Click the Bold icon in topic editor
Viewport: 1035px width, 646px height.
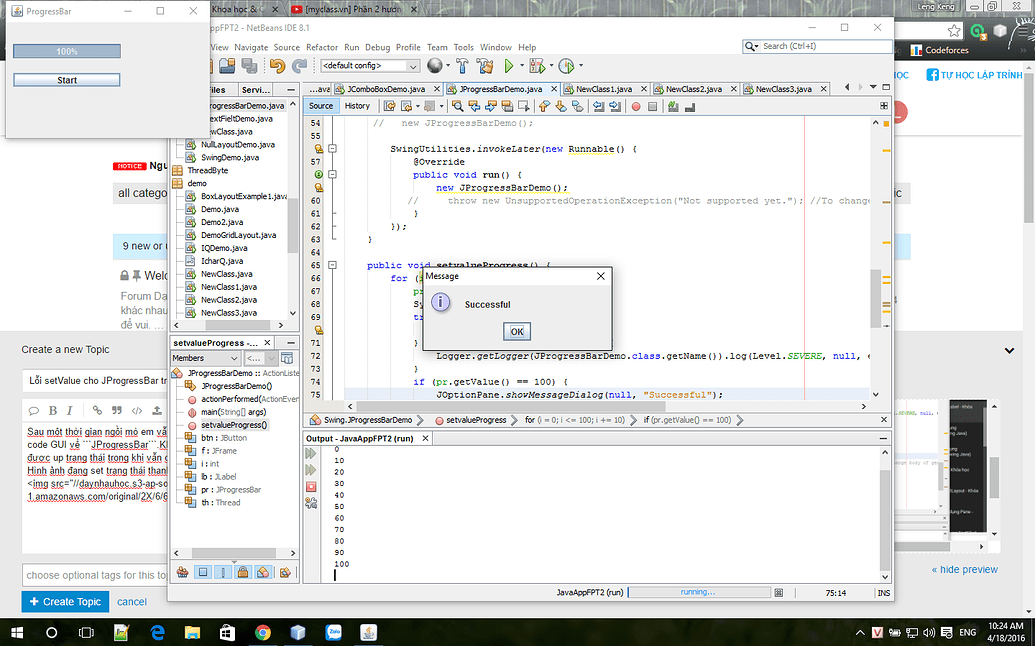pos(53,410)
